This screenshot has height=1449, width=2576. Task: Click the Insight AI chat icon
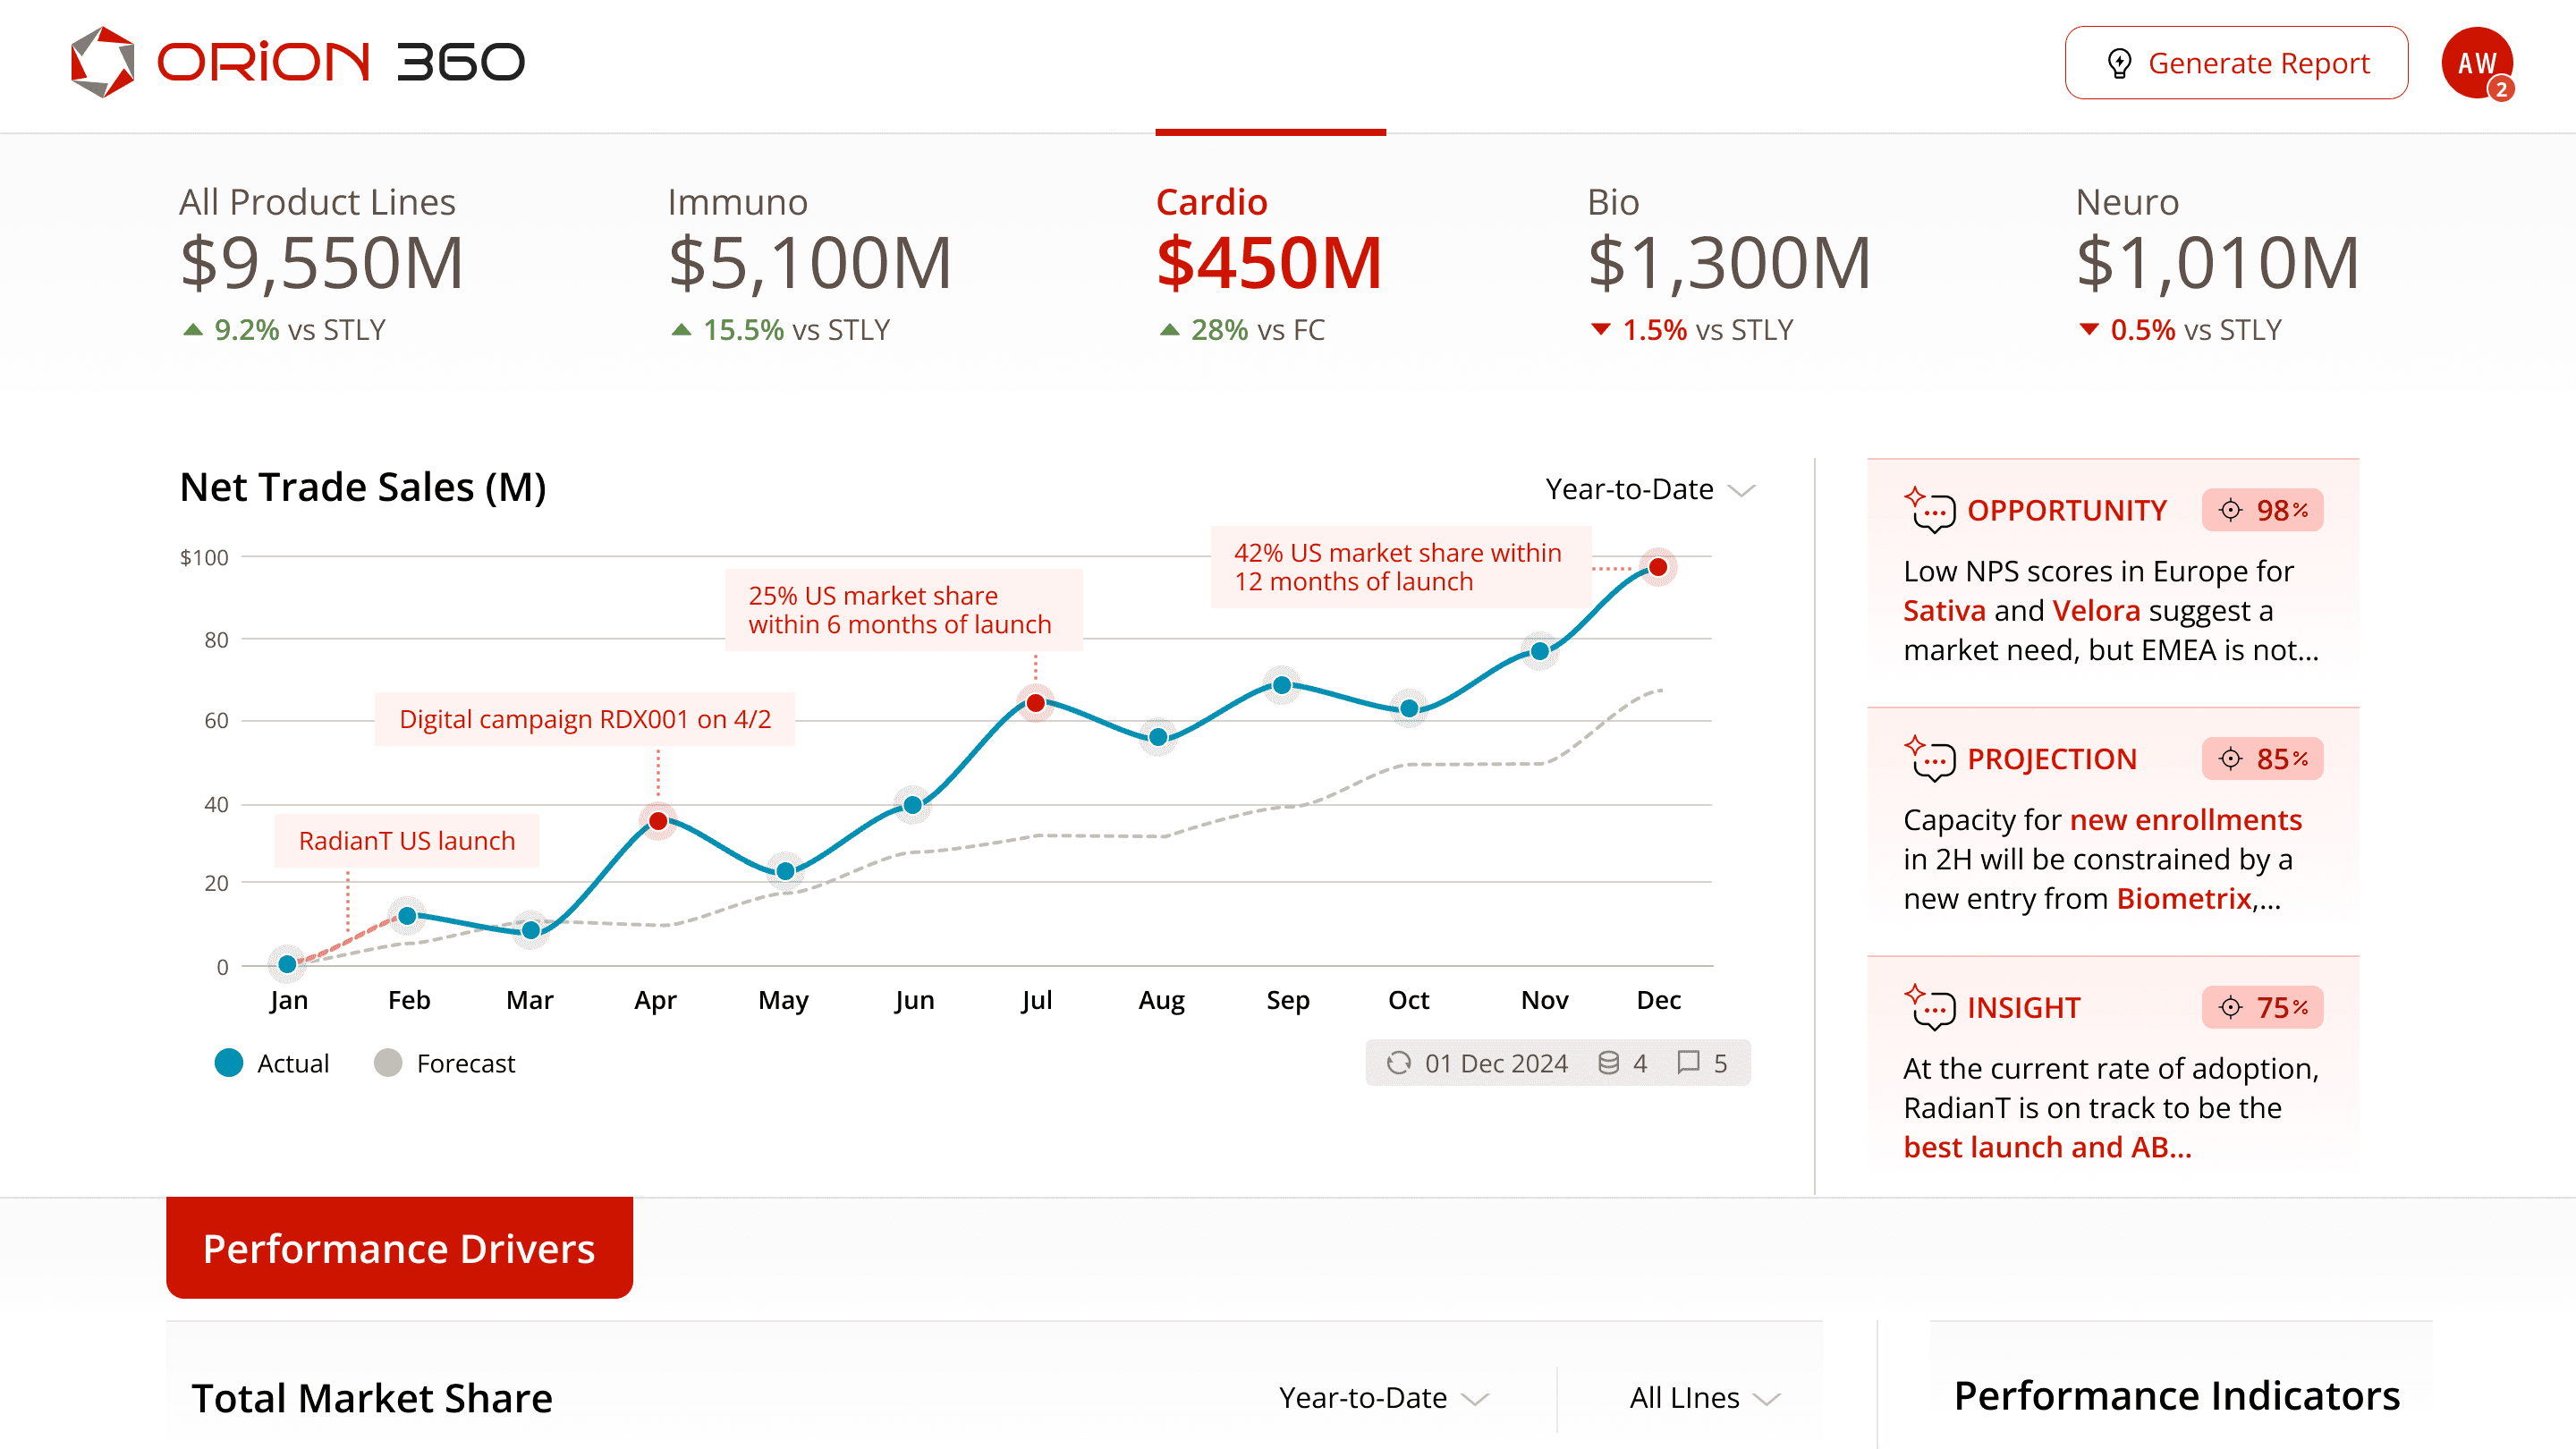click(1930, 1007)
